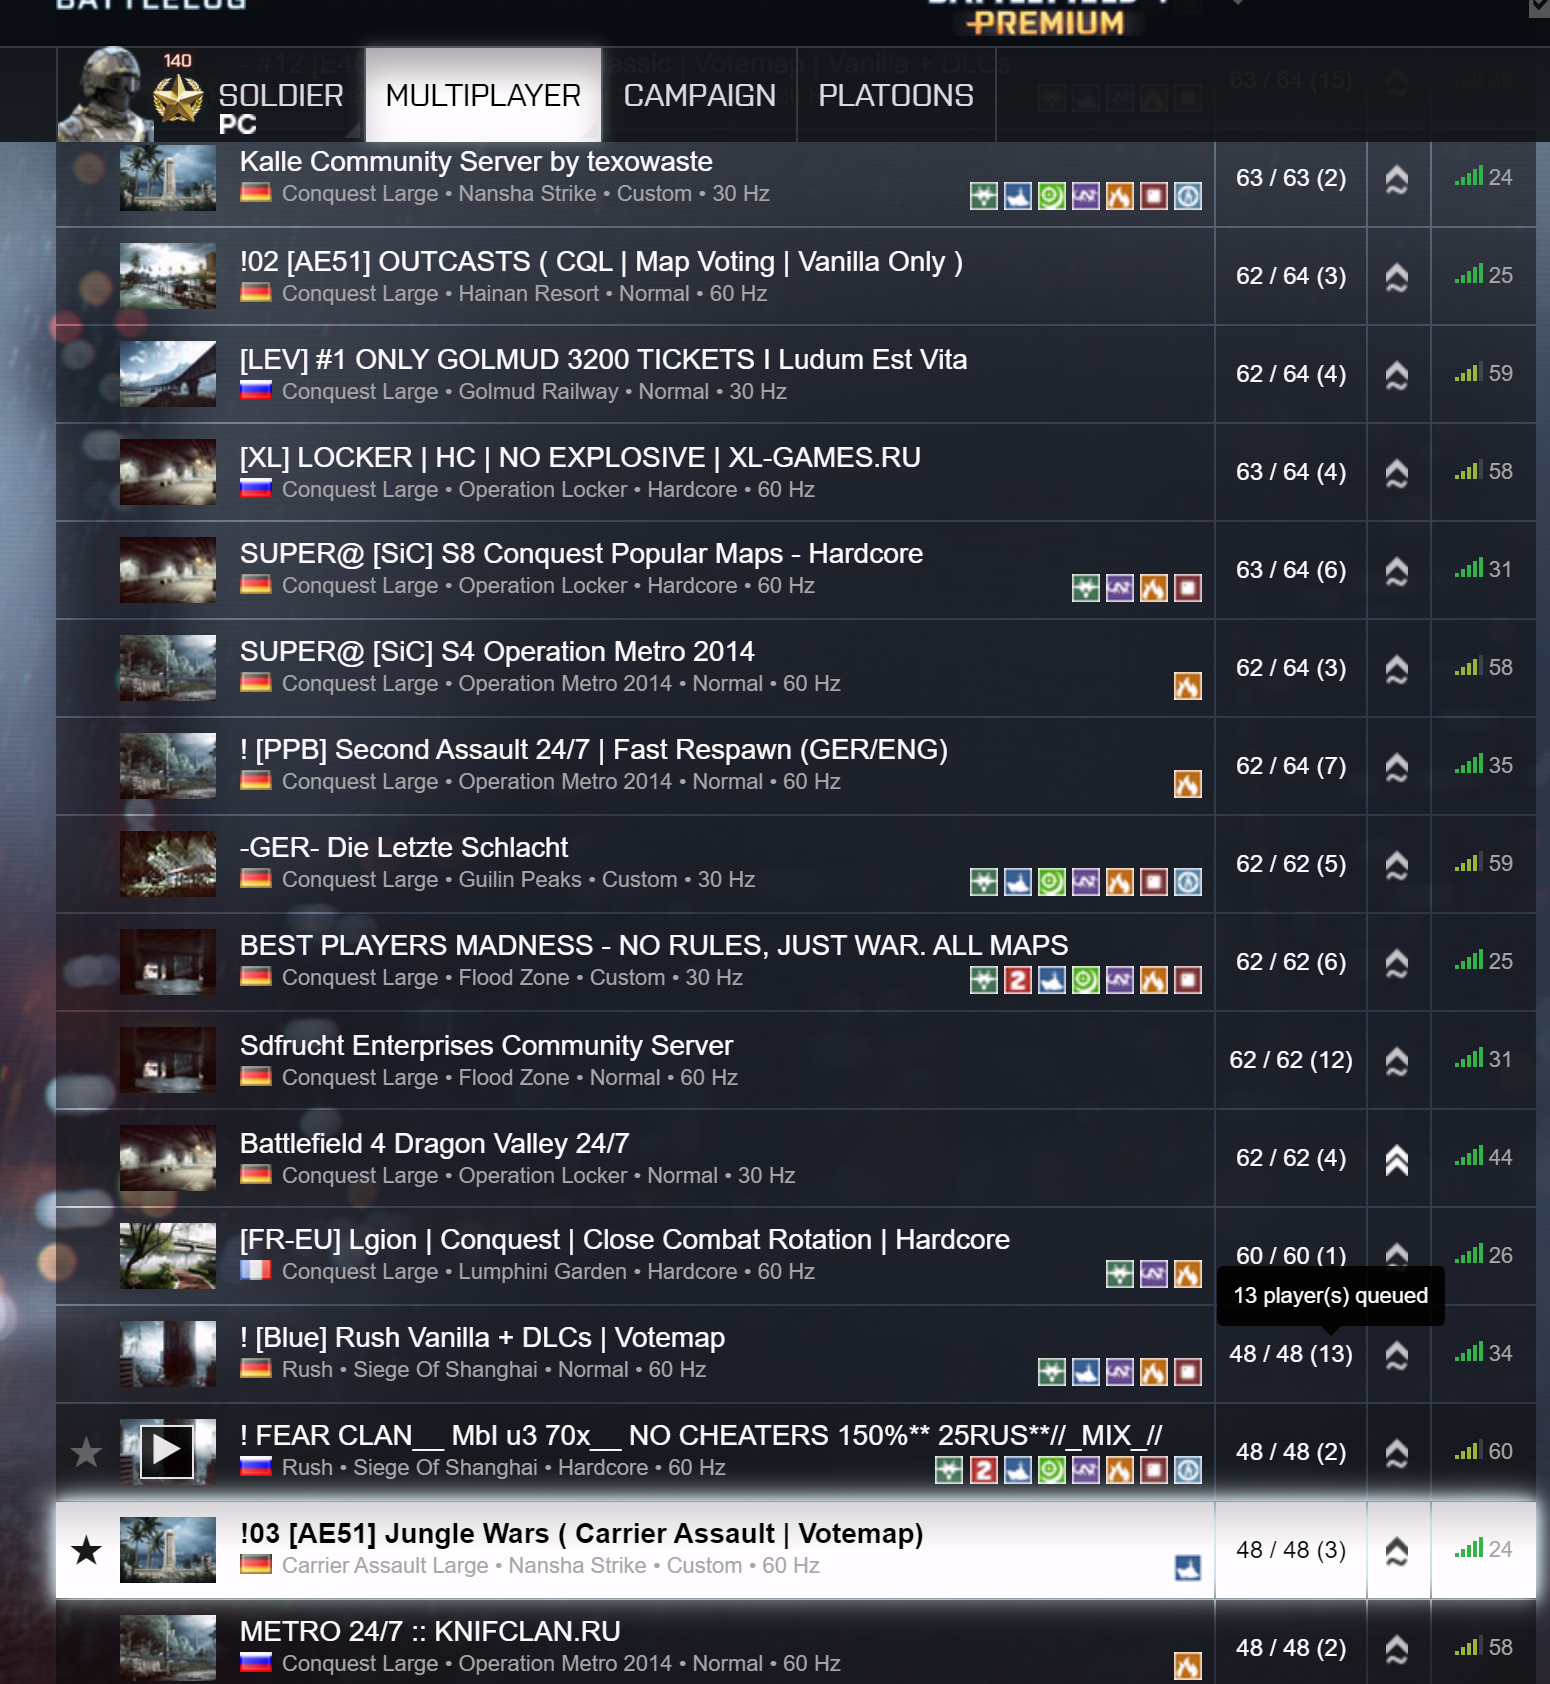Click the blue ship icon on !03 [AE51] Jungle Wars row
The image size is (1550, 1684).
click(1188, 1568)
